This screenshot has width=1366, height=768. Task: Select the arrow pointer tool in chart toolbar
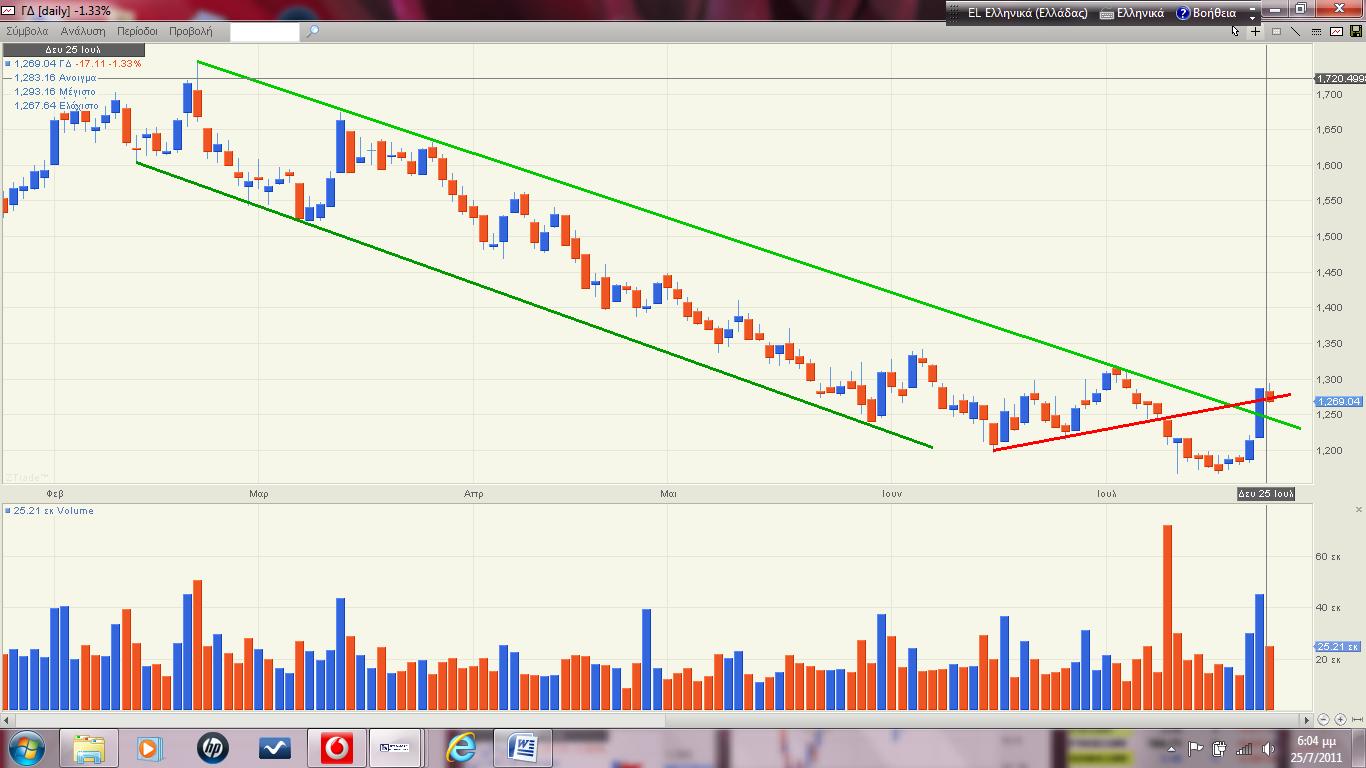1235,31
